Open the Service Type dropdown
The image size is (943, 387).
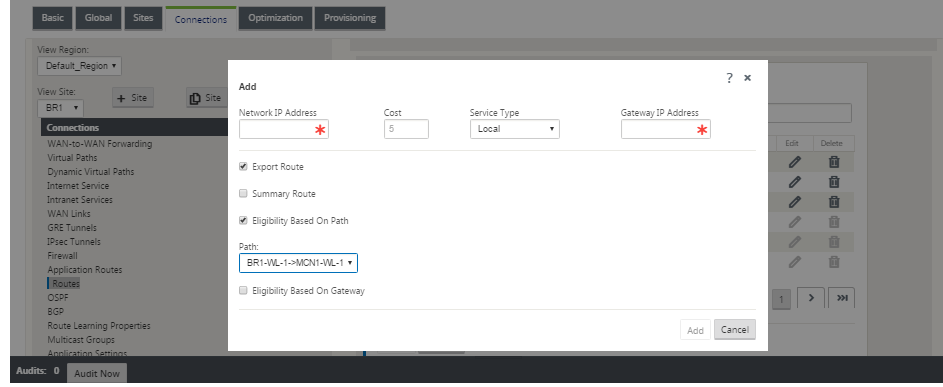[515, 129]
